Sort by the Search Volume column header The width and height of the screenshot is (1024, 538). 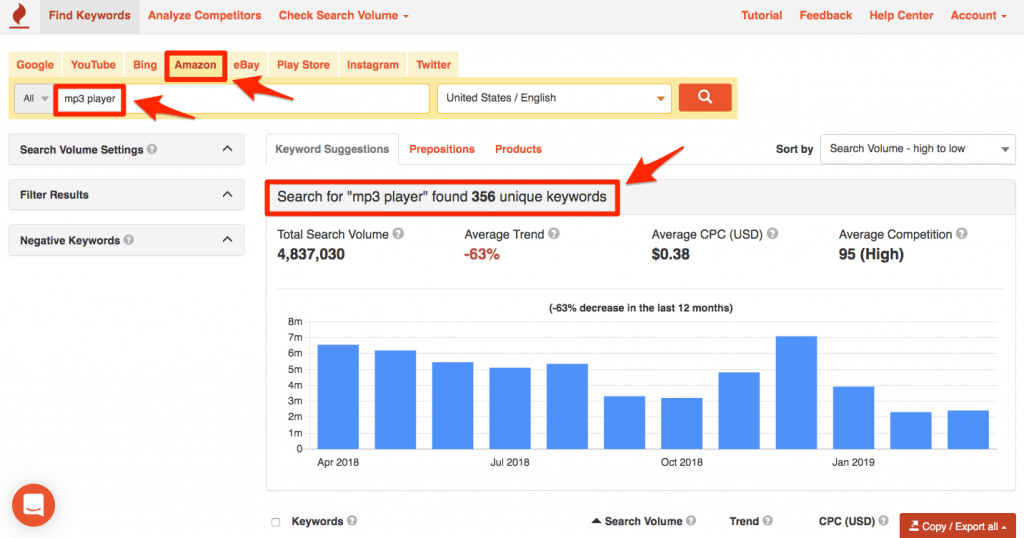(643, 521)
